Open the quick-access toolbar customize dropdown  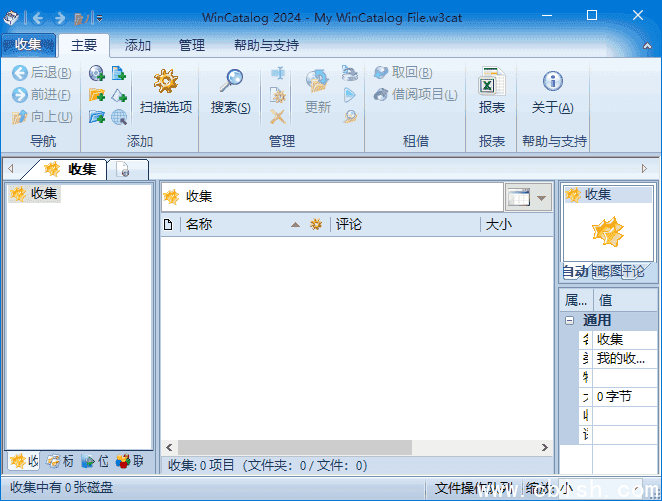99,18
